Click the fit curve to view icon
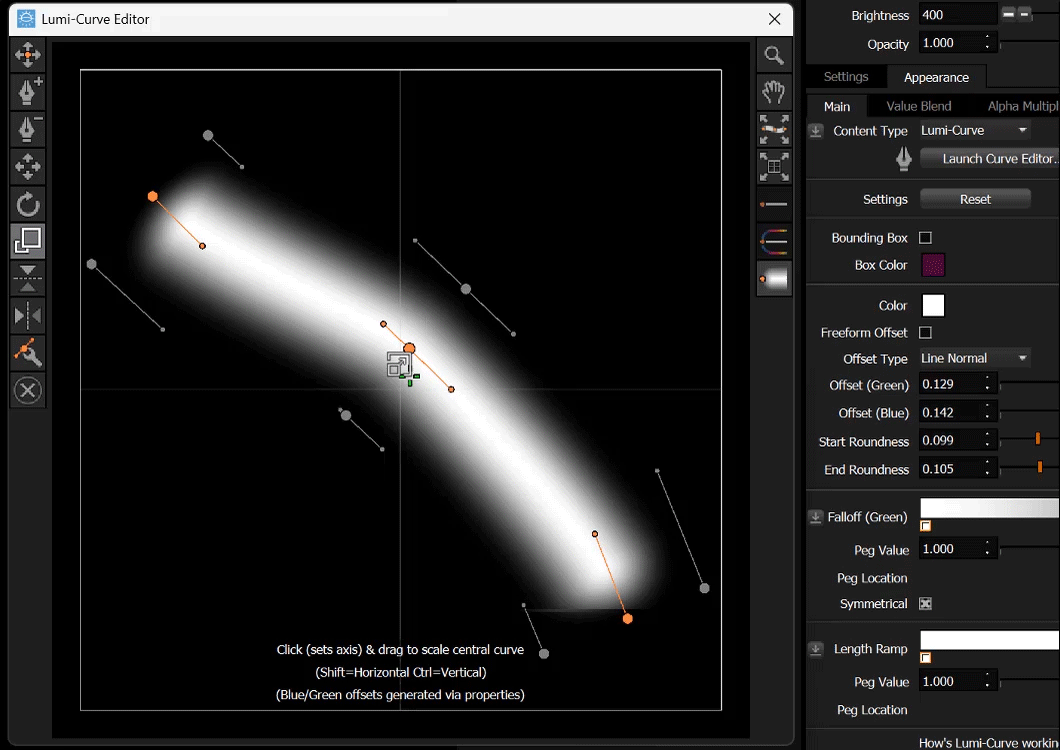This screenshot has width=1060, height=750. (774, 129)
